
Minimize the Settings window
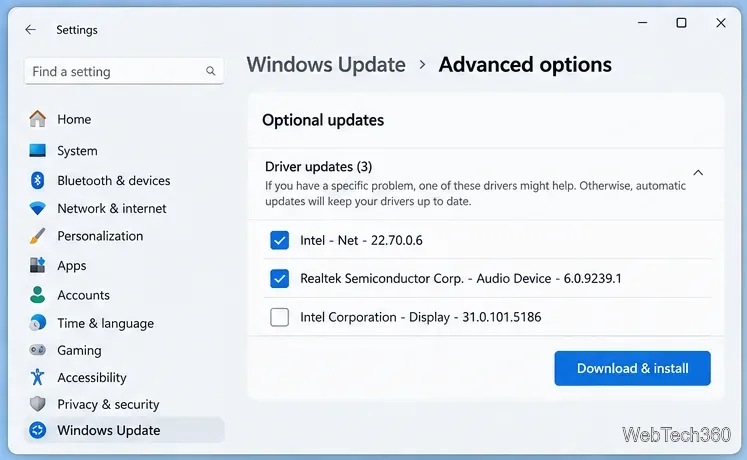pyautogui.click(x=643, y=22)
